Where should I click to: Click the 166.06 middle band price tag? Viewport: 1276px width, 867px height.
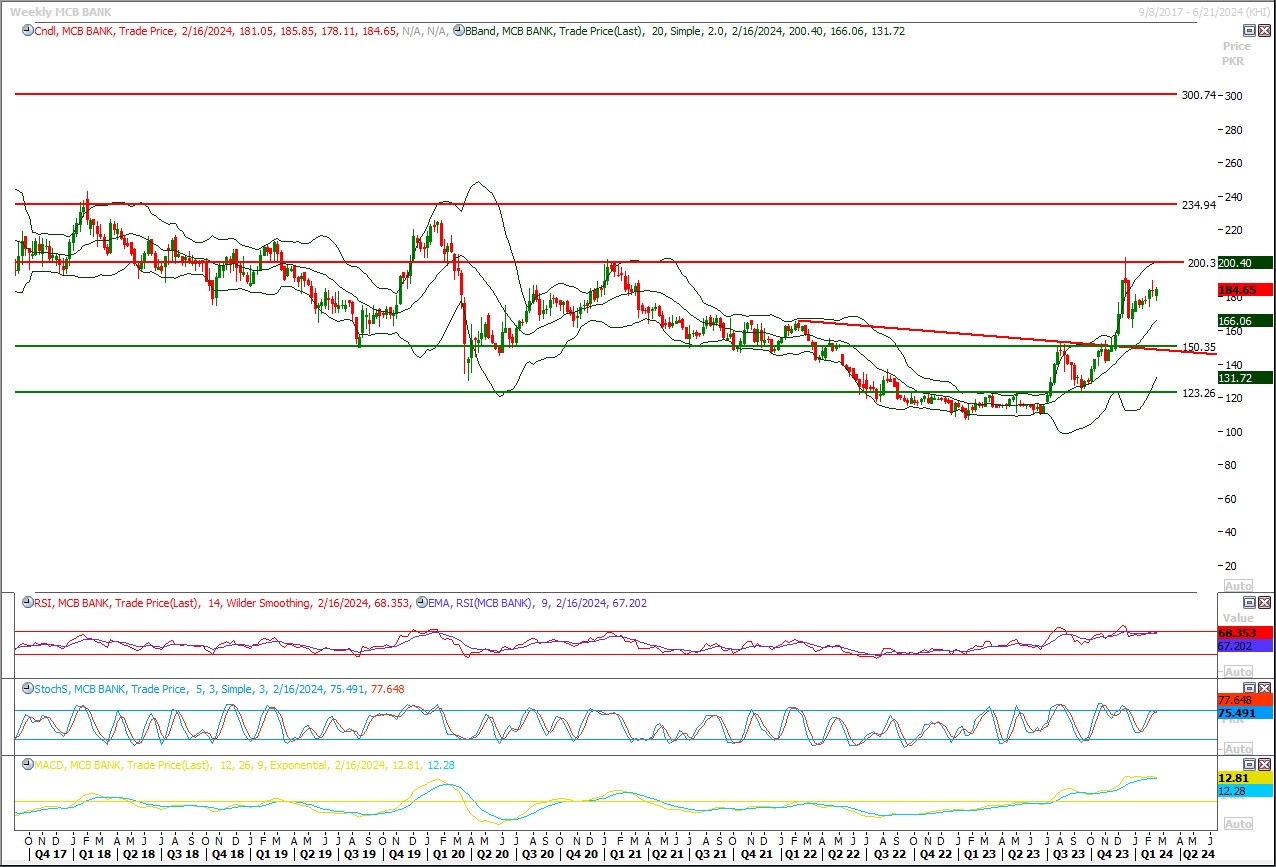(1243, 320)
